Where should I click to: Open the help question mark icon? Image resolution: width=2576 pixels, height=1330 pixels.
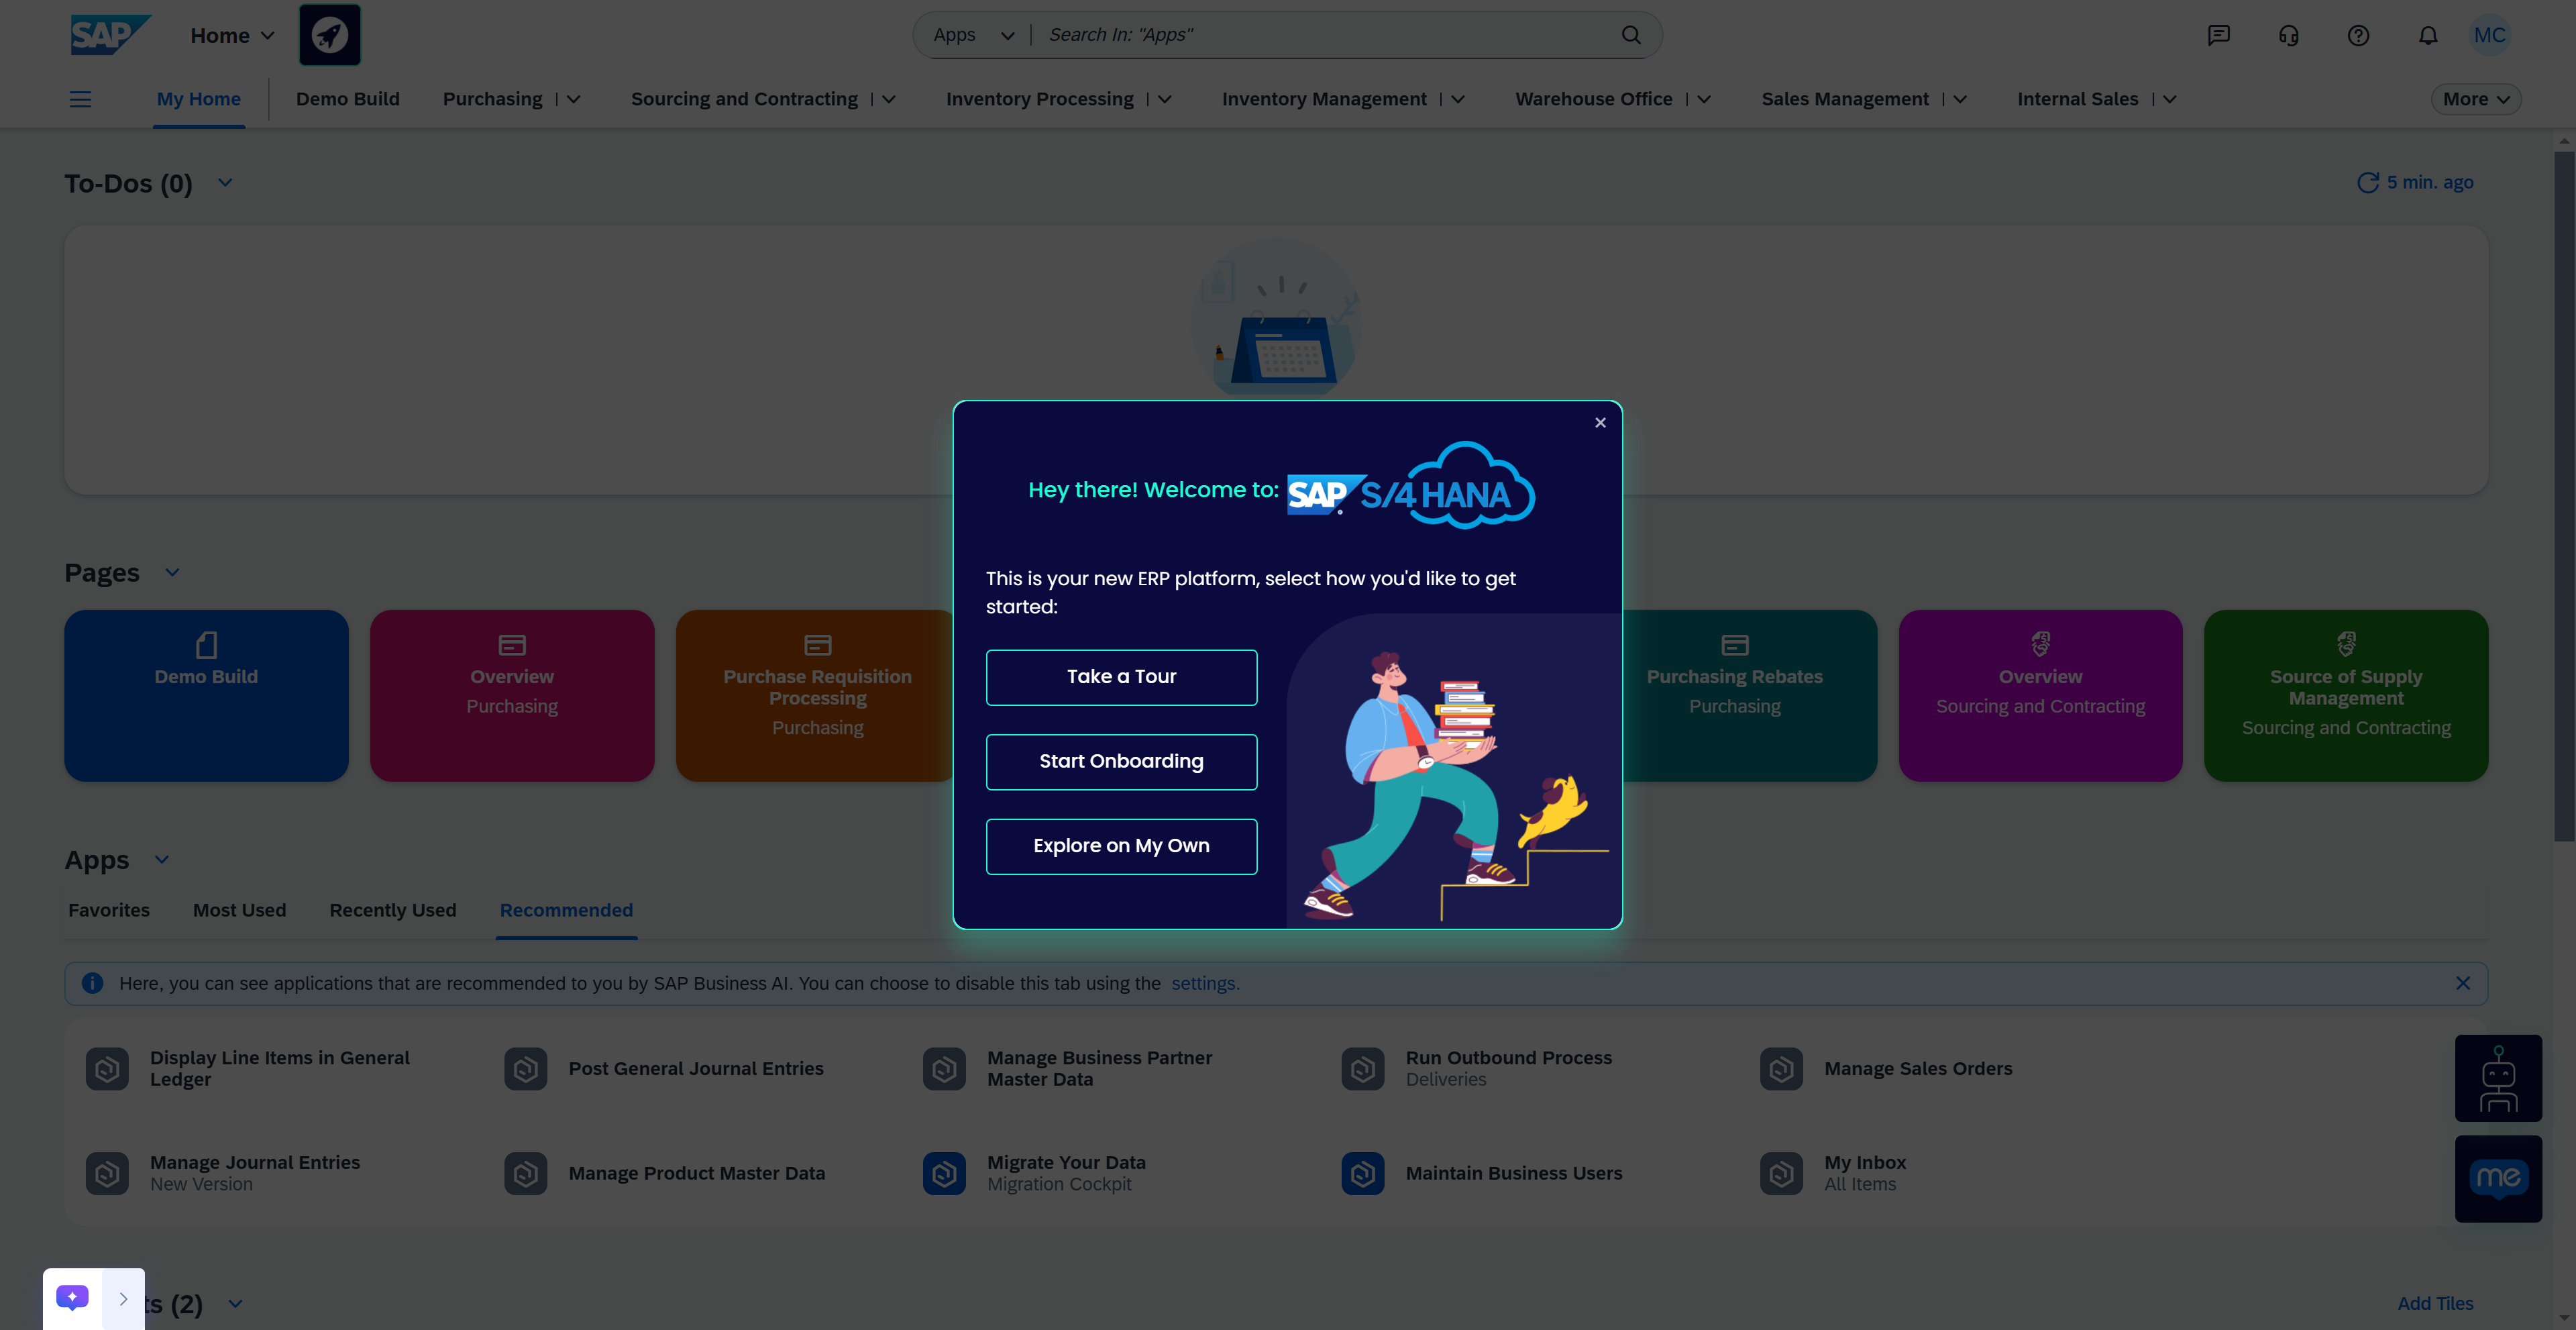tap(2358, 36)
